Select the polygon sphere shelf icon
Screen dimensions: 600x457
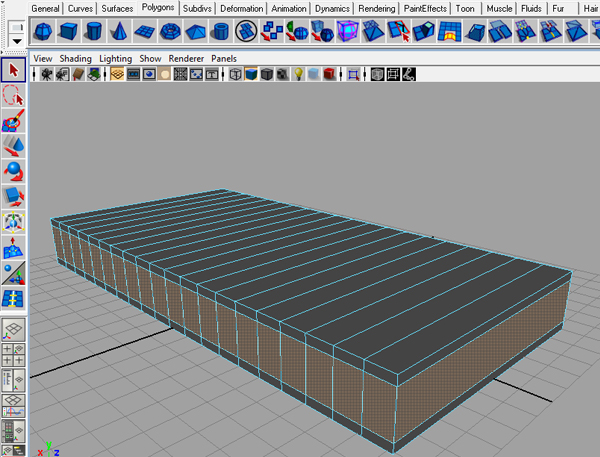[44, 31]
